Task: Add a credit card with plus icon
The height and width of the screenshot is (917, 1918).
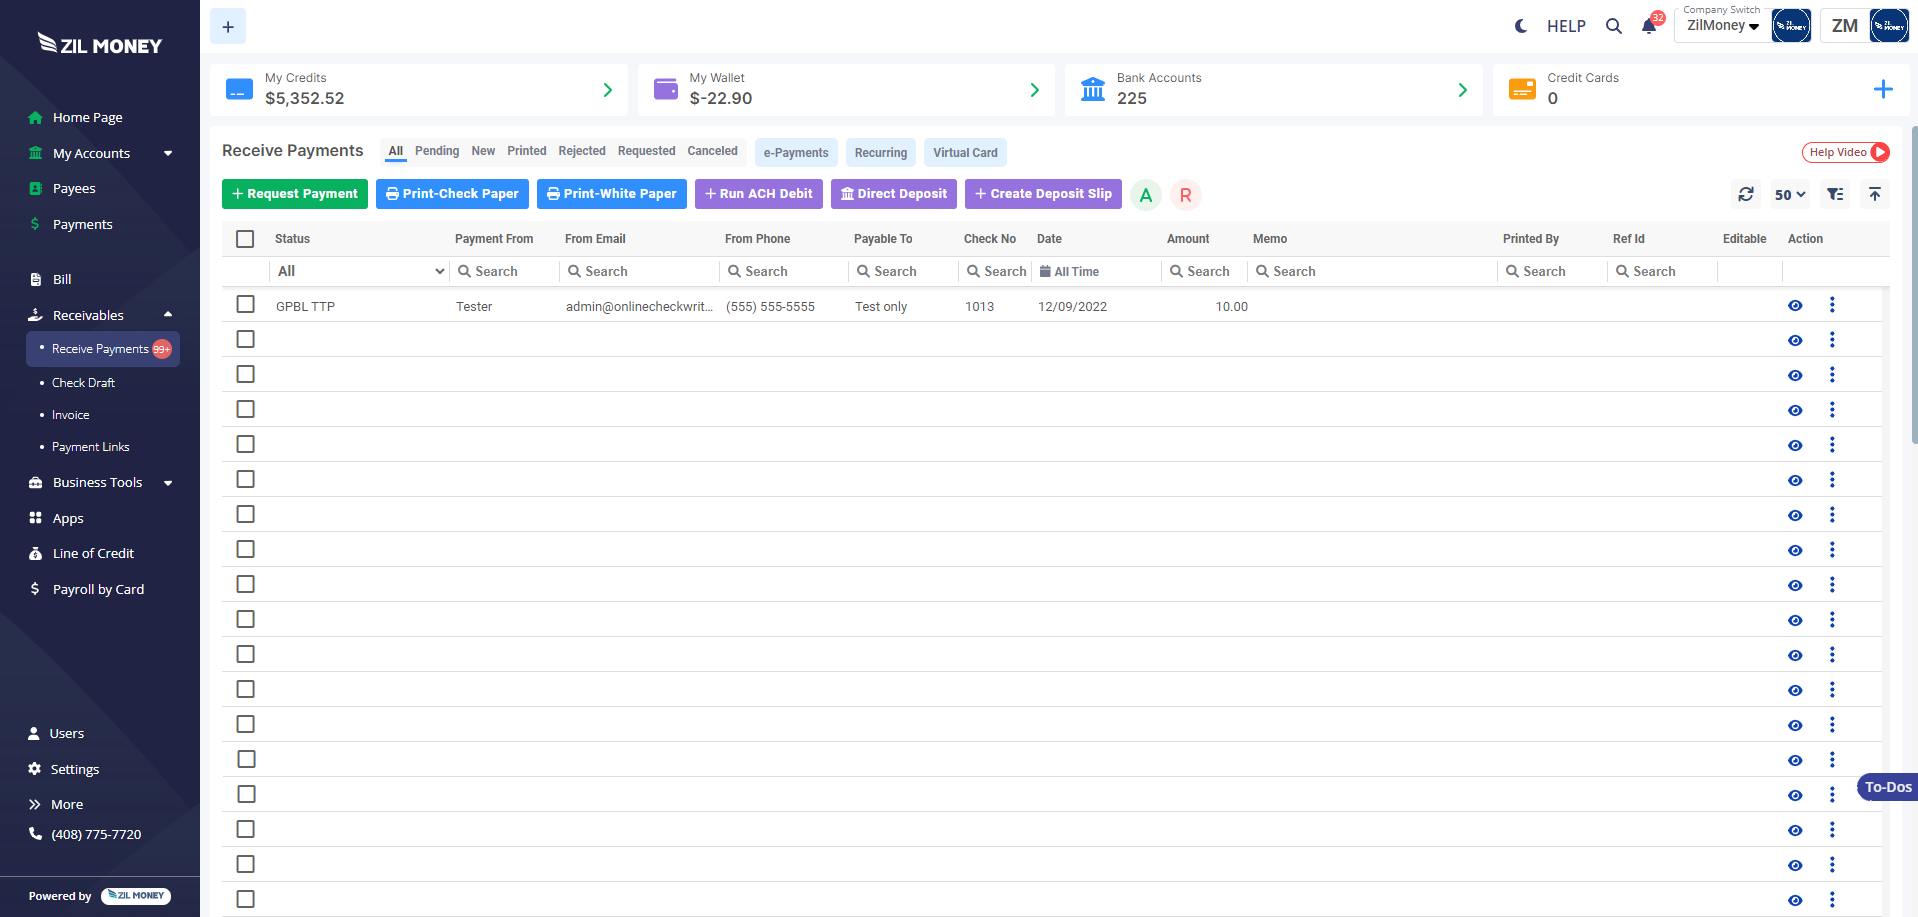Action: 1883,89
